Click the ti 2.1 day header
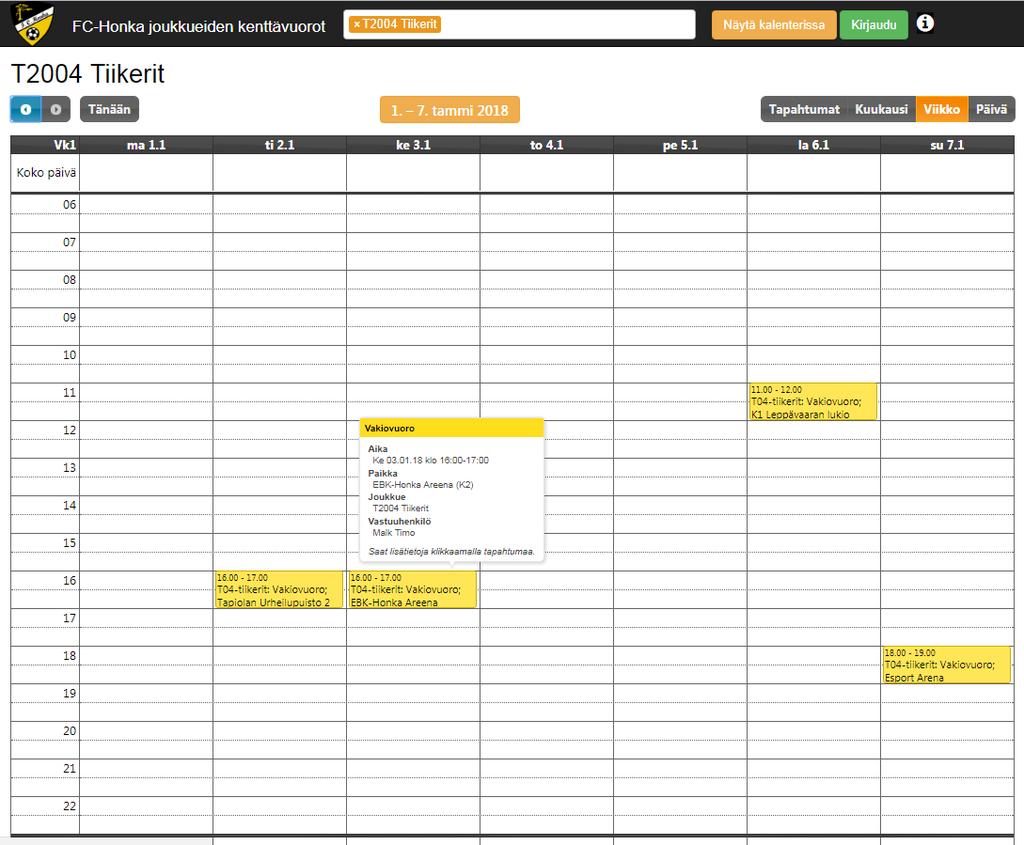Screen dimensions: 1024x845 coord(280,145)
